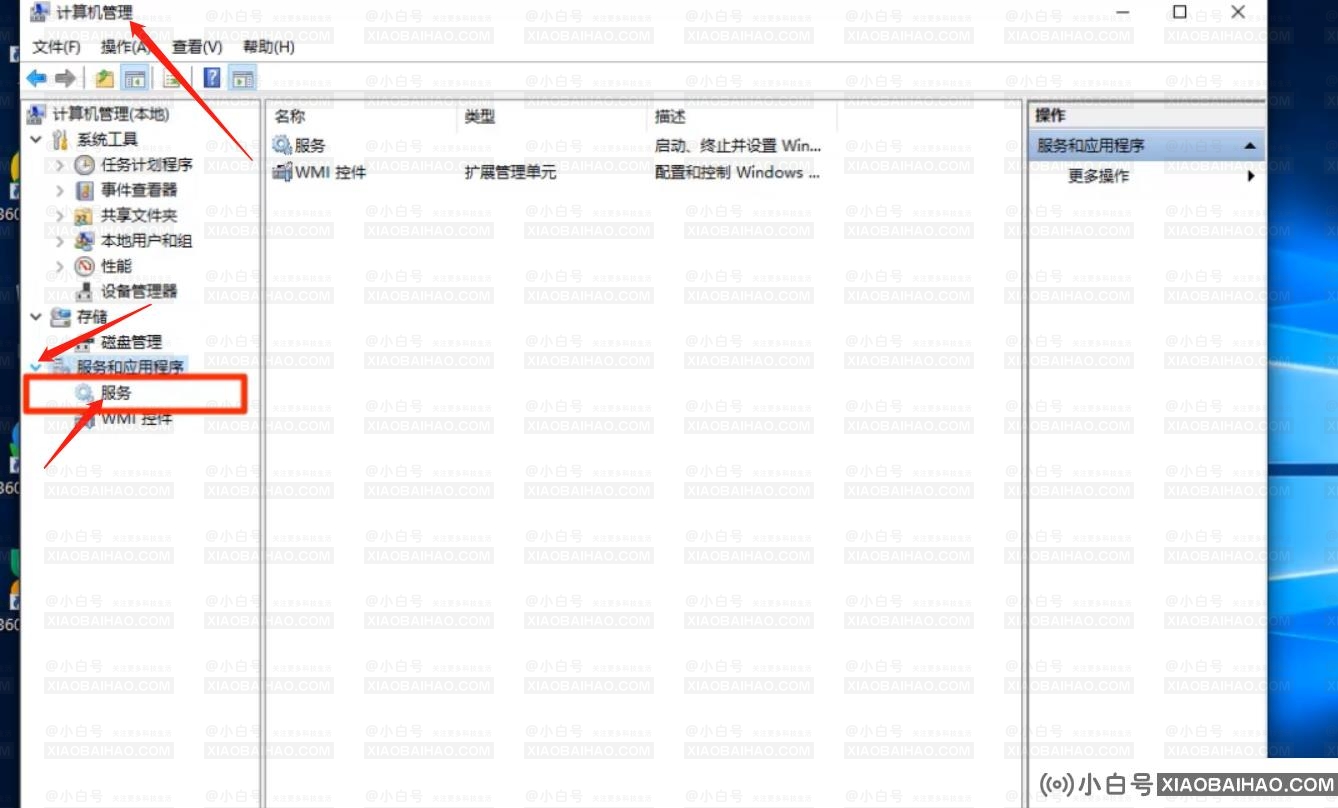
Task: Open the 文件(F) menu
Action: point(56,47)
